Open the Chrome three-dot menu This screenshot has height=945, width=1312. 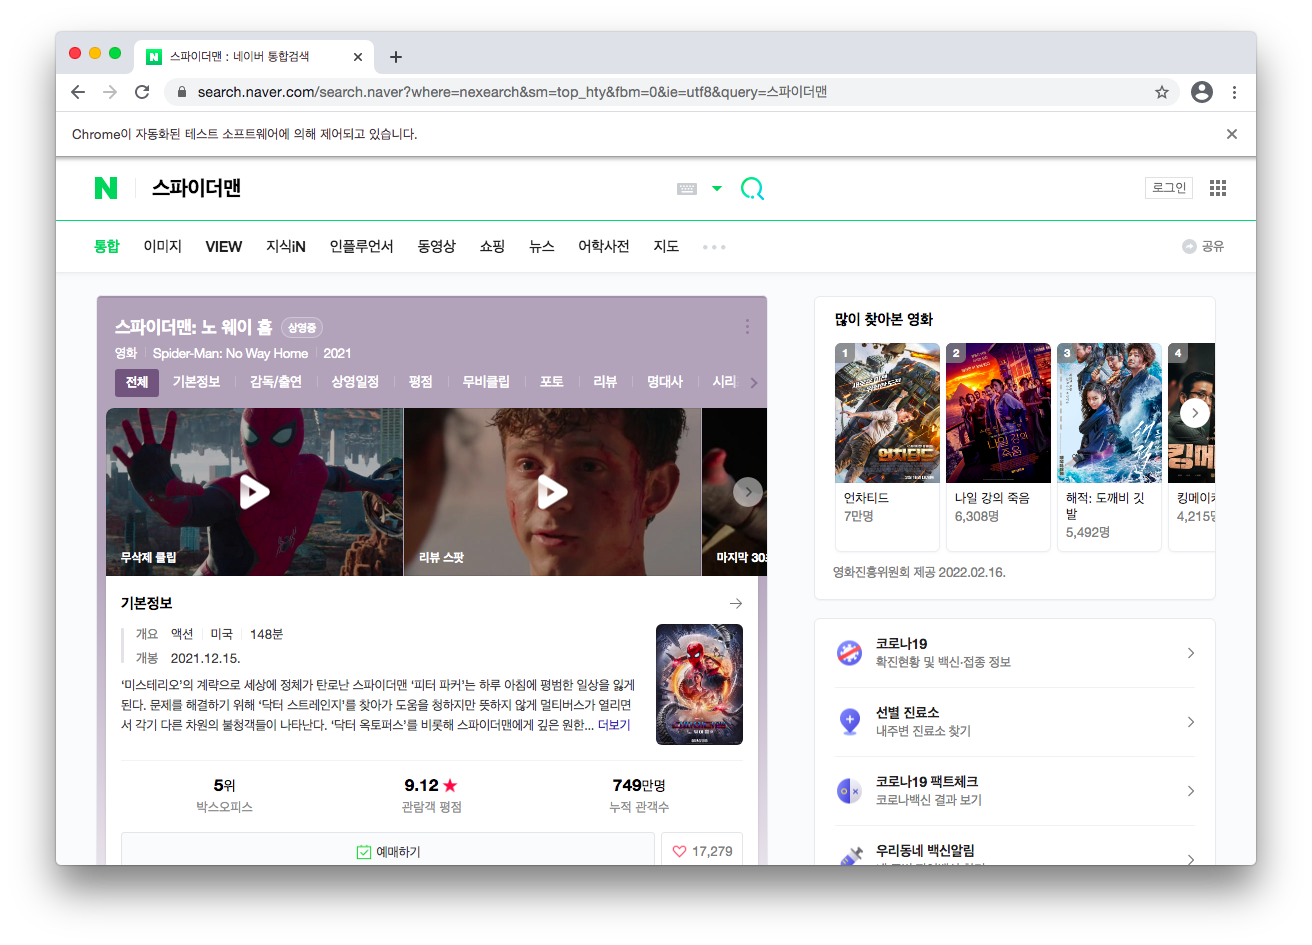(x=1235, y=92)
